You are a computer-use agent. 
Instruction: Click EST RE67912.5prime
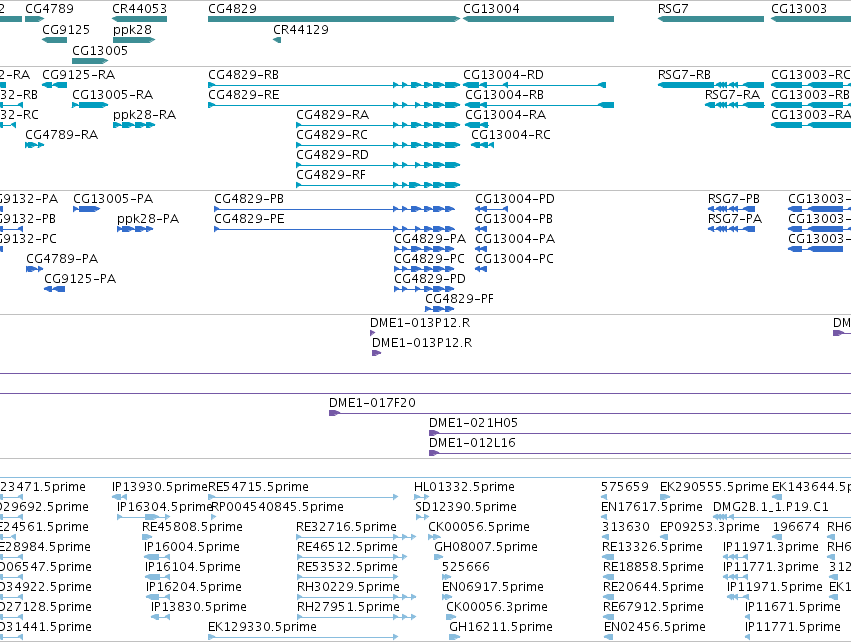653,608
